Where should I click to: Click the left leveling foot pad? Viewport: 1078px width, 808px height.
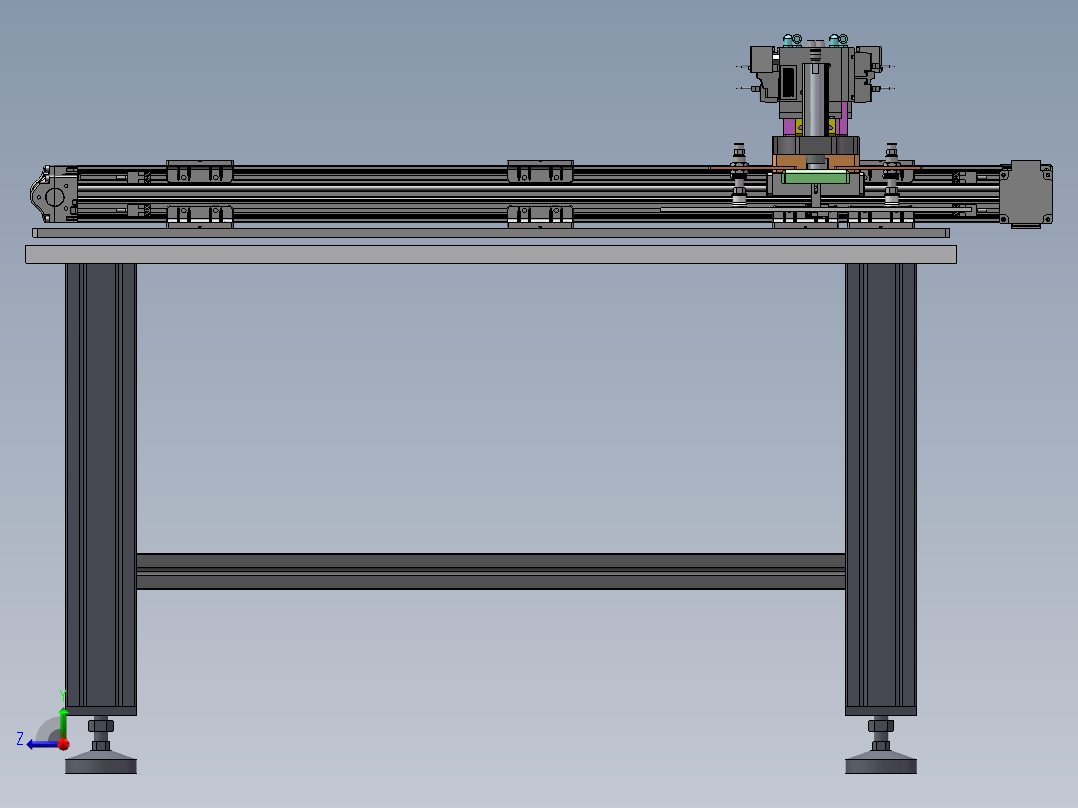(x=100, y=765)
